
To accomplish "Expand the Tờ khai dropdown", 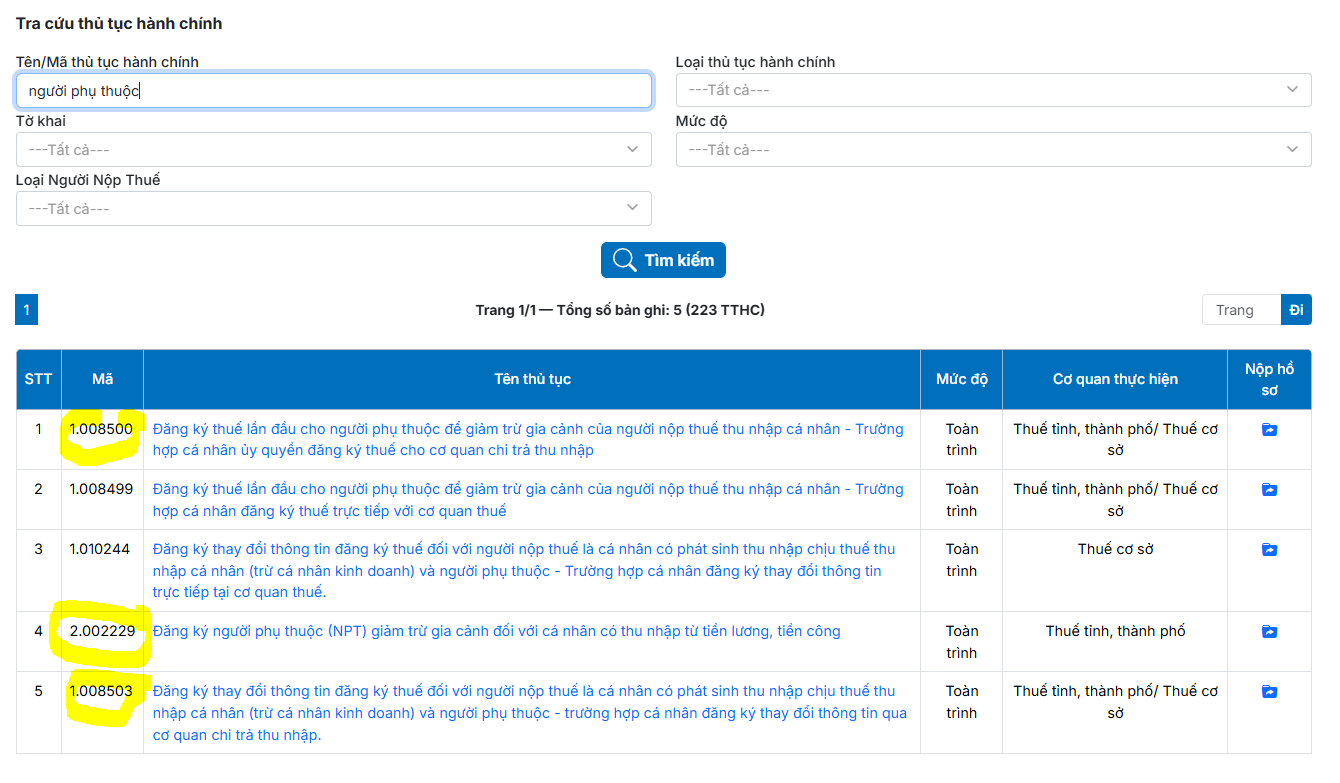I will (x=333, y=150).
